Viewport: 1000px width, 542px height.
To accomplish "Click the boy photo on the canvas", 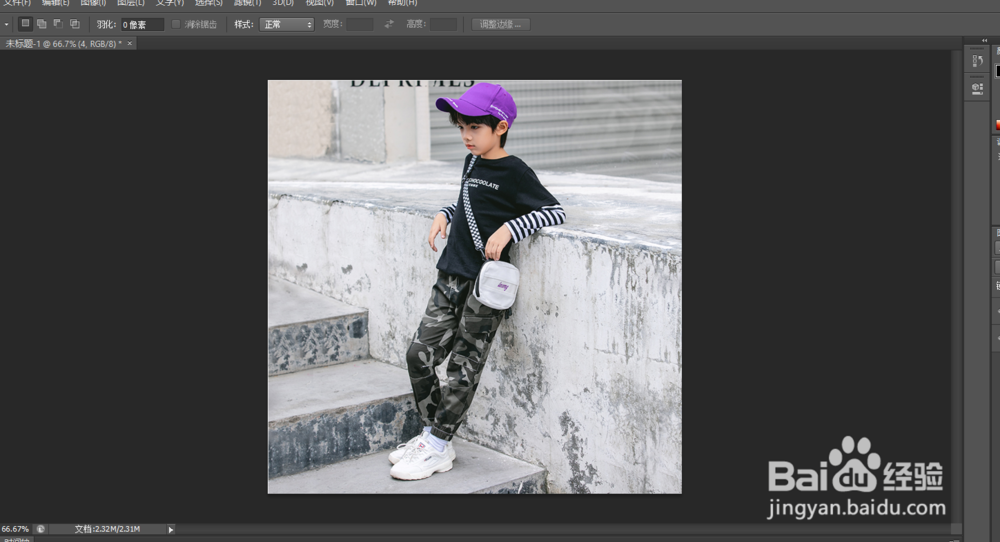I will 474,286.
